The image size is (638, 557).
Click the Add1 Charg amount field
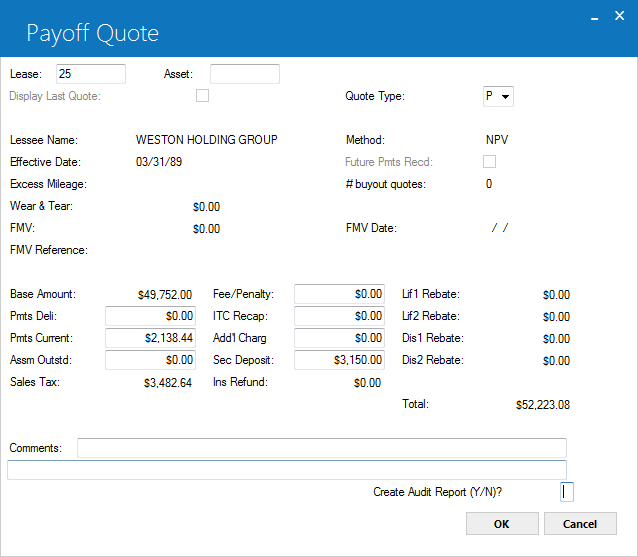pos(339,338)
